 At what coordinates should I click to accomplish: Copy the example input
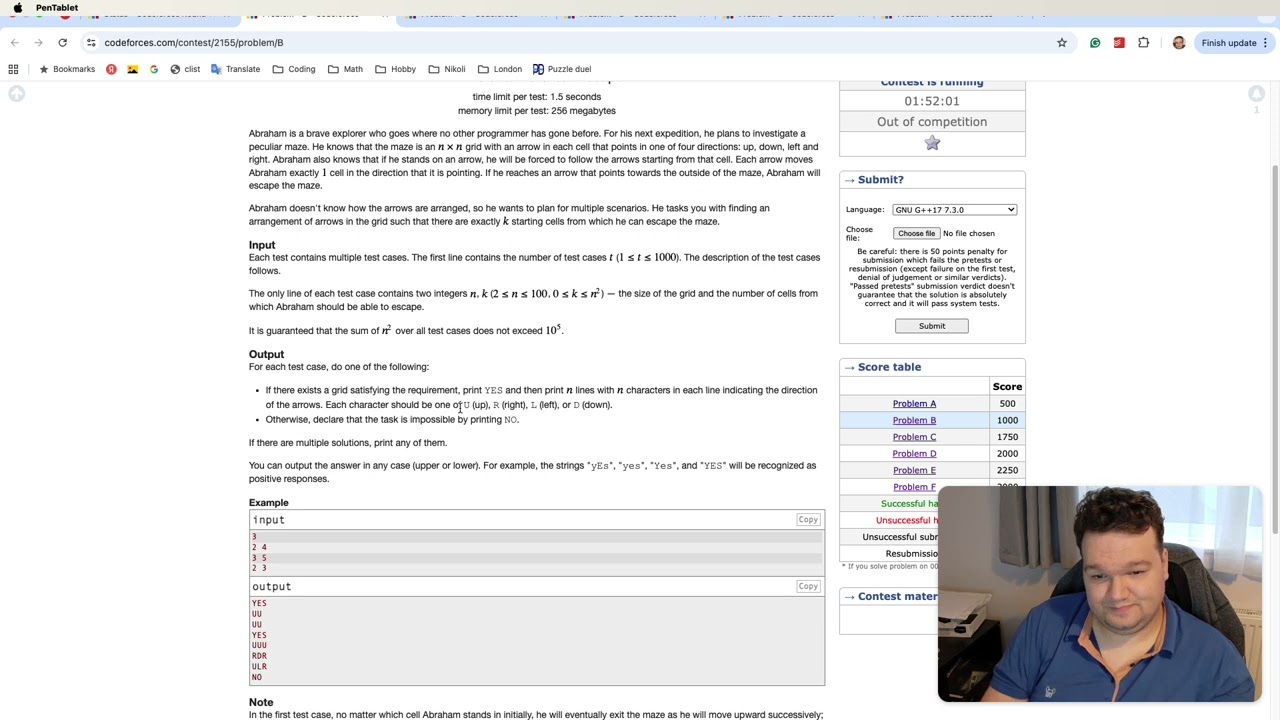pyautogui.click(x=808, y=520)
